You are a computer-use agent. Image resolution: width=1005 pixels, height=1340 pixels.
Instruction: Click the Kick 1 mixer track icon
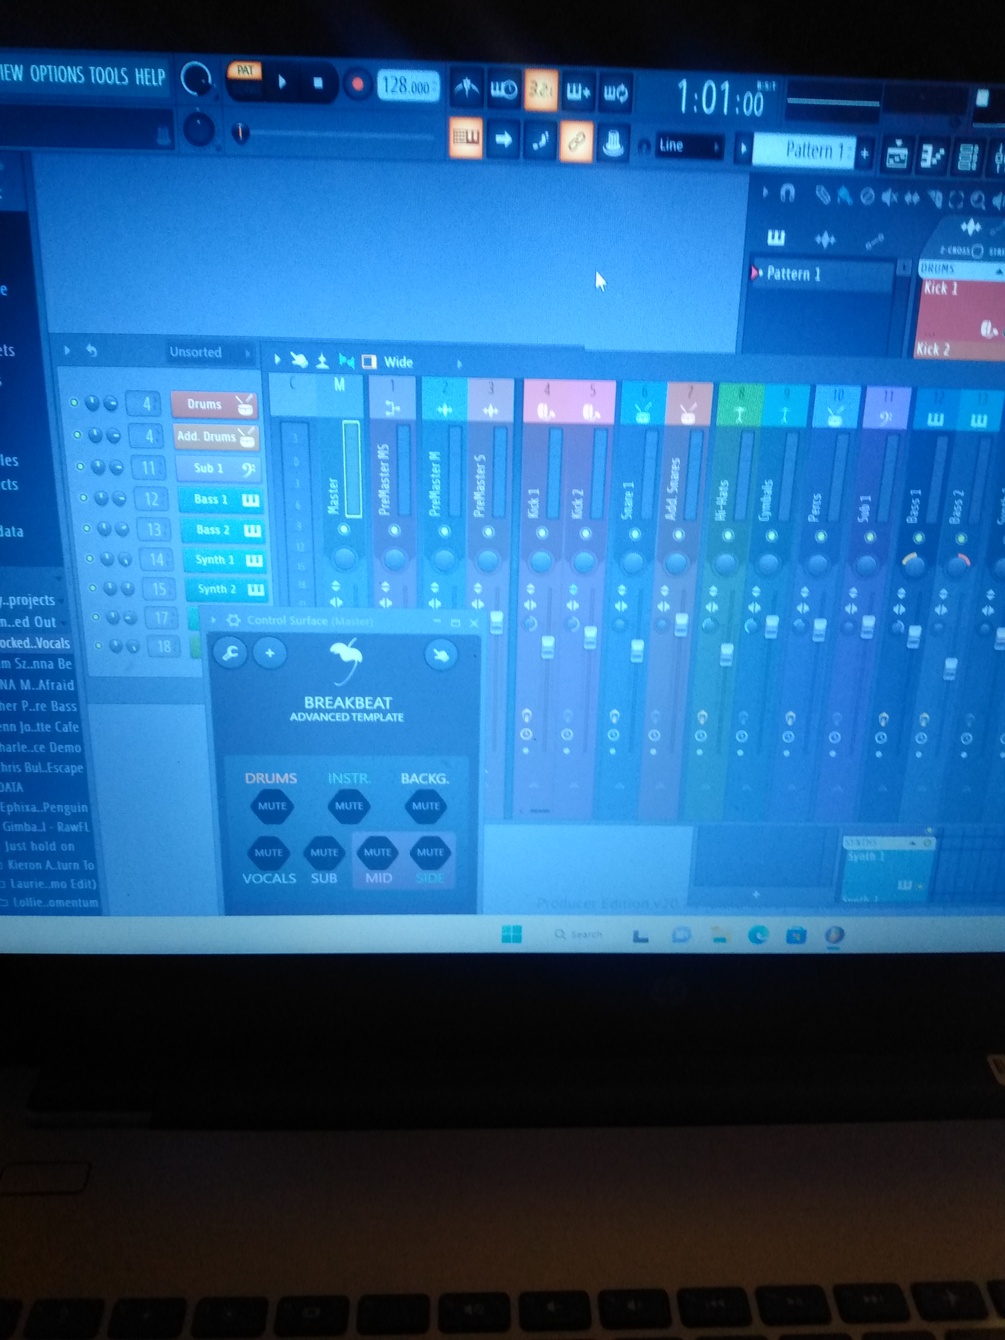click(x=545, y=411)
